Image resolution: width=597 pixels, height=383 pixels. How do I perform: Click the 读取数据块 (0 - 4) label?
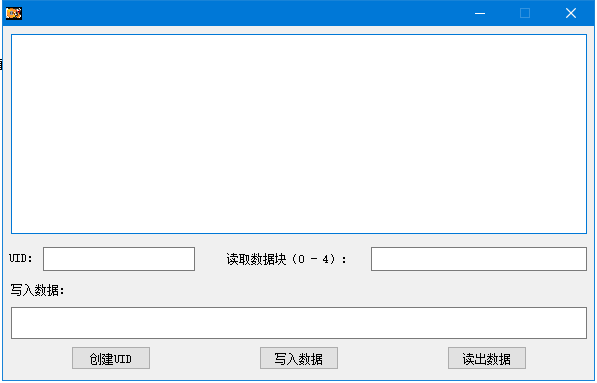287,259
